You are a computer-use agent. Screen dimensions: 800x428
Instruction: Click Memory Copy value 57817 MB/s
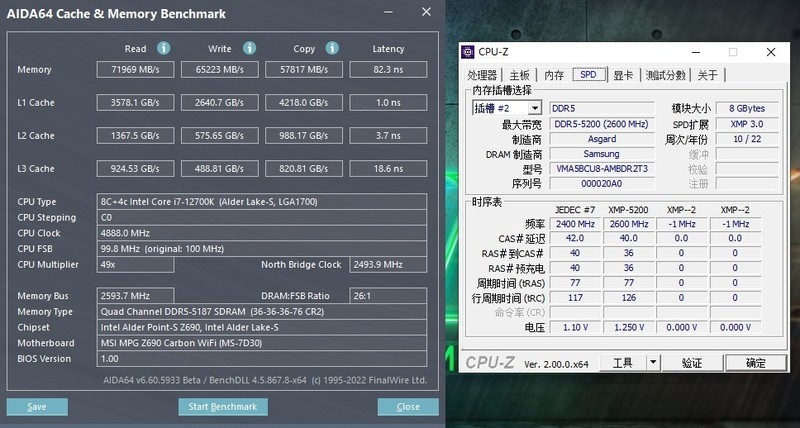click(x=304, y=69)
